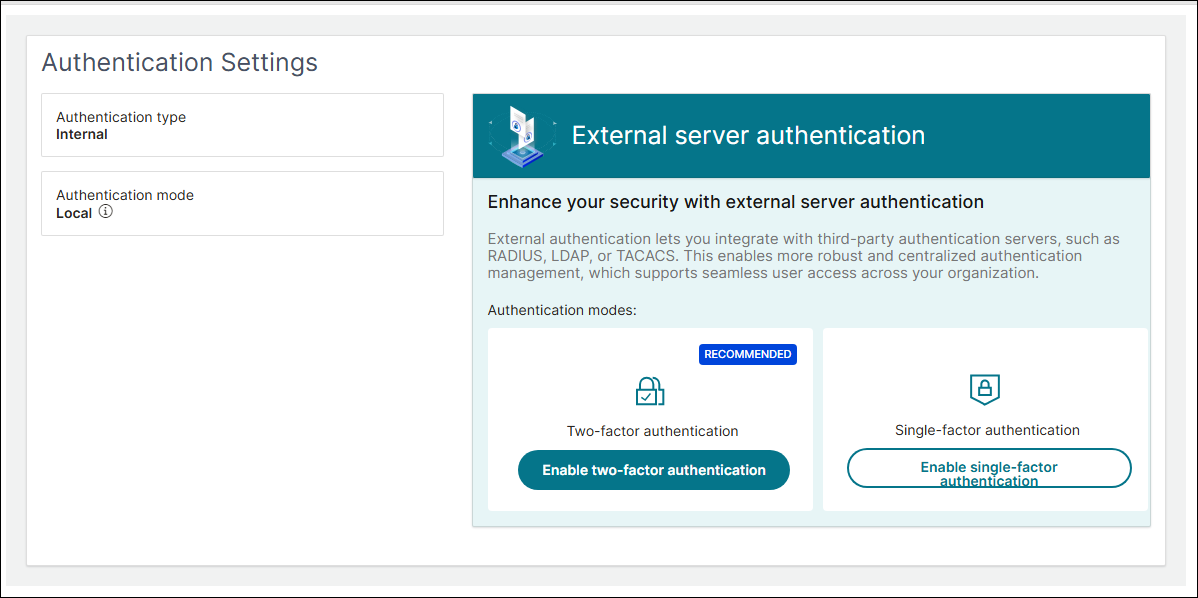
Task: Click the Enhance your security subheading
Action: [735, 202]
